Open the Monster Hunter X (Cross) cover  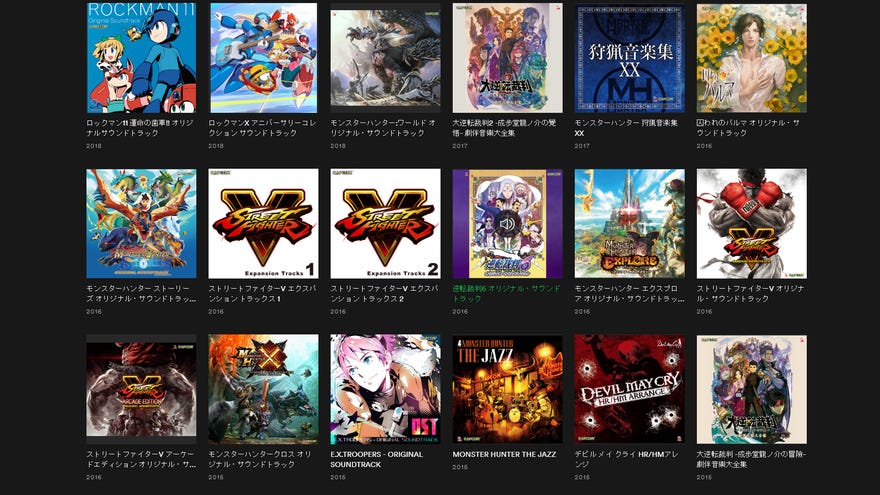pos(263,389)
